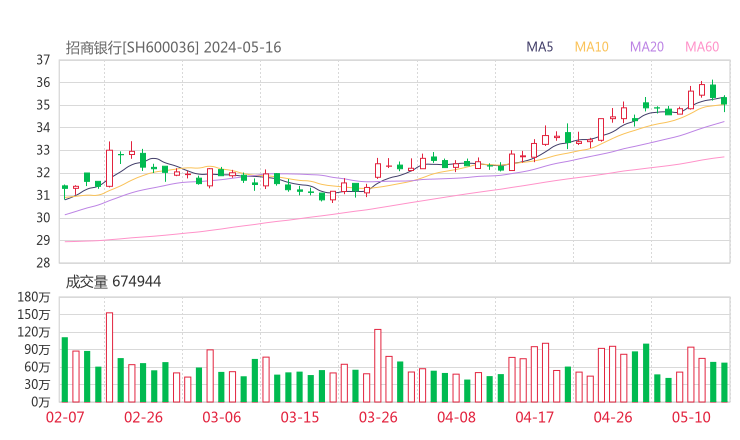Click the 30万 volume axis label
The width and height of the screenshot is (740, 440).
click(x=37, y=384)
